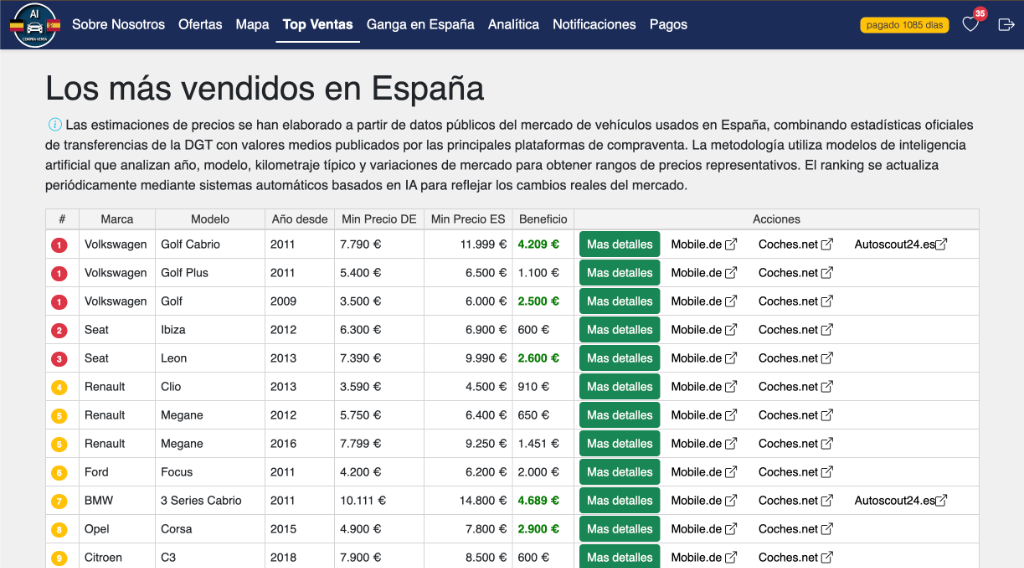Viewport: 1024px width, 568px height.
Task: Open the favorites heart icon with badge
Action: [x=970, y=24]
